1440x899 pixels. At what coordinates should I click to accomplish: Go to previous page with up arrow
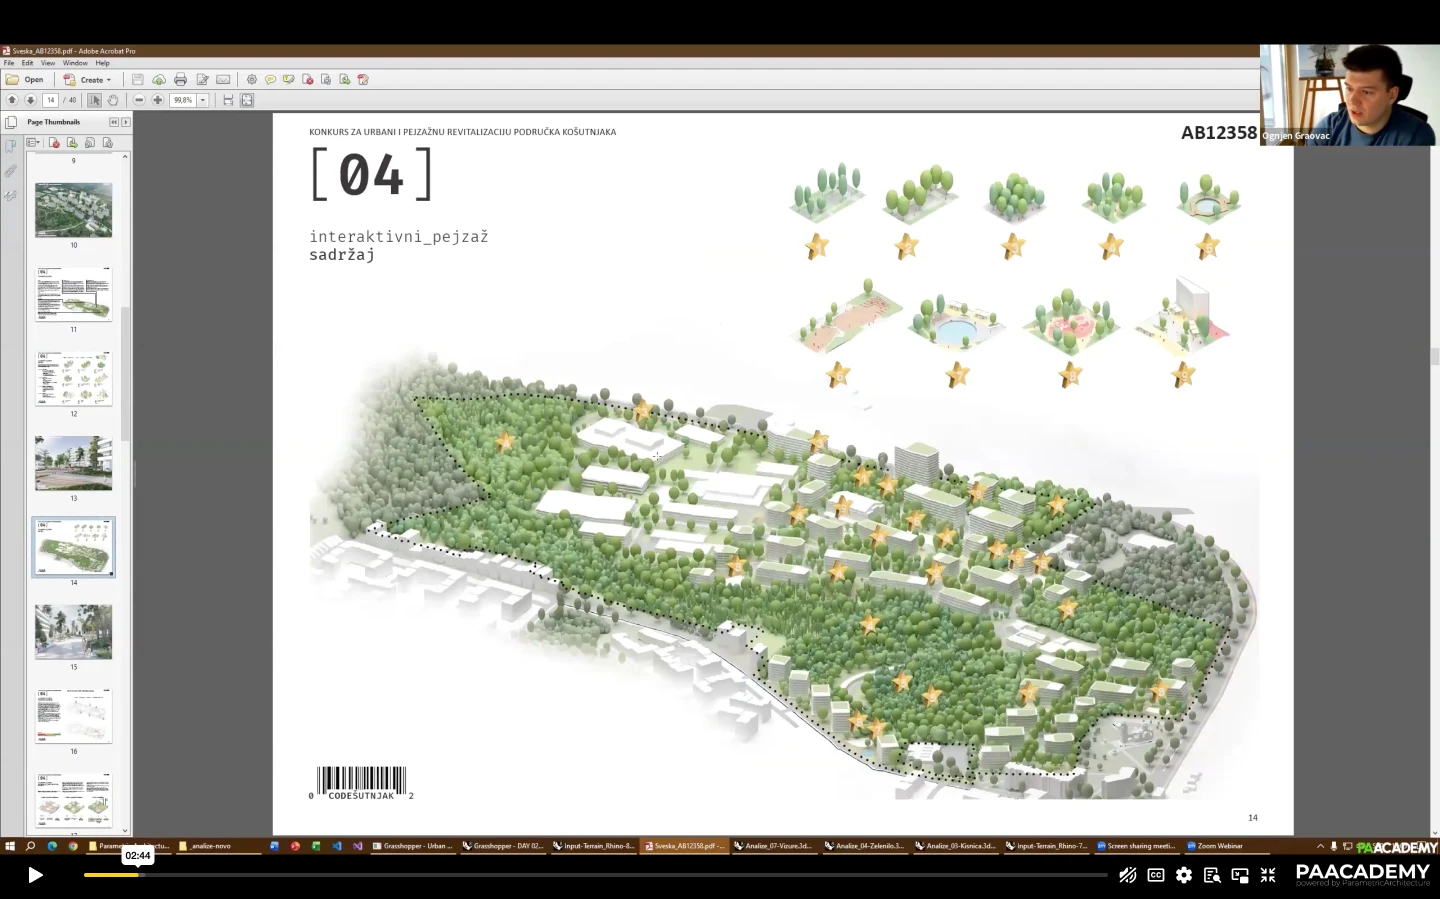pyautogui.click(x=12, y=100)
